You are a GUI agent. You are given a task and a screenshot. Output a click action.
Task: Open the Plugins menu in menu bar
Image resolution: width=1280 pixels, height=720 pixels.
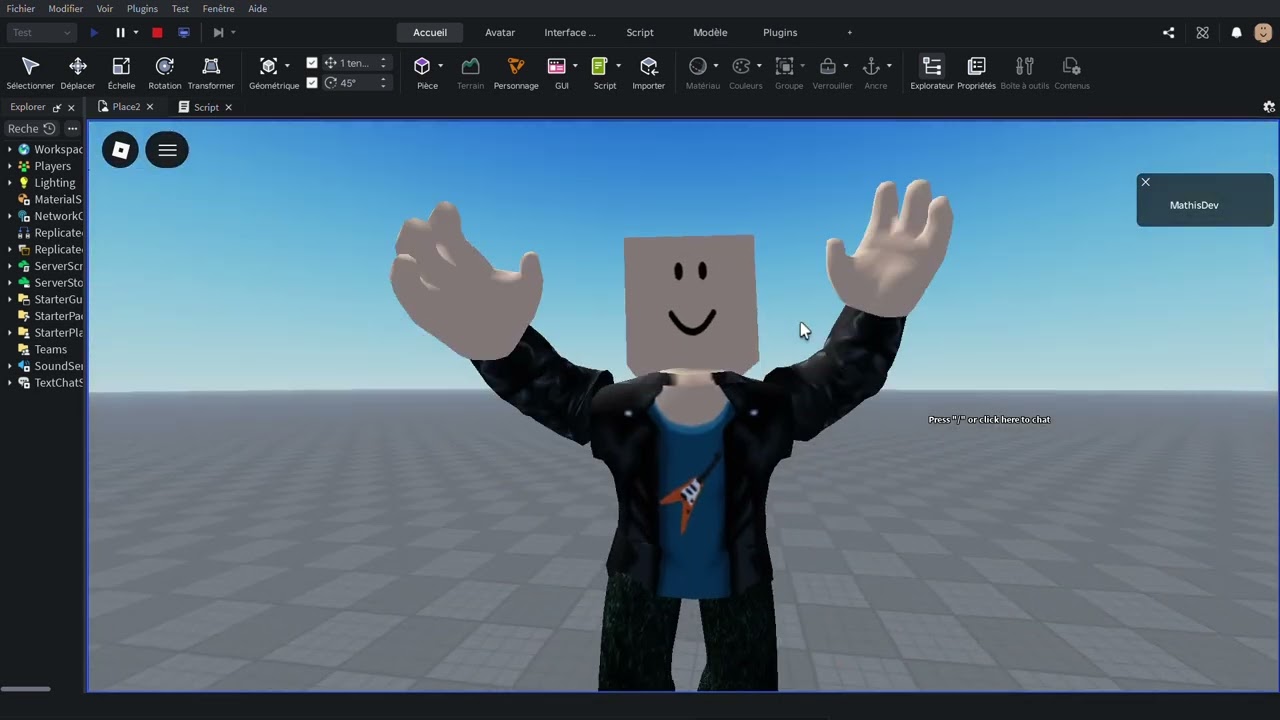[x=142, y=9]
